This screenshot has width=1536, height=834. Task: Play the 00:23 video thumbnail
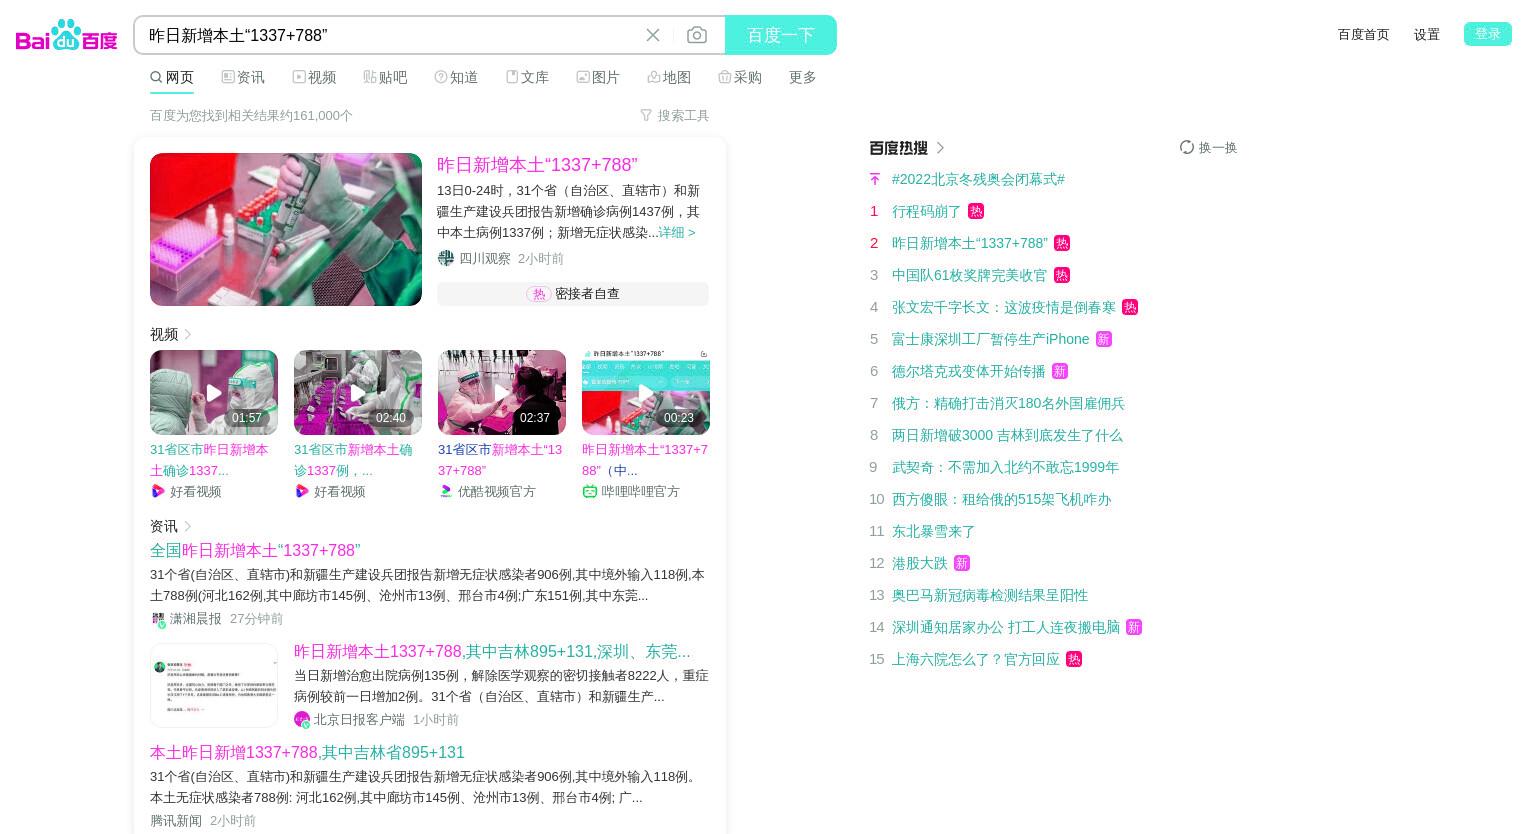point(646,392)
